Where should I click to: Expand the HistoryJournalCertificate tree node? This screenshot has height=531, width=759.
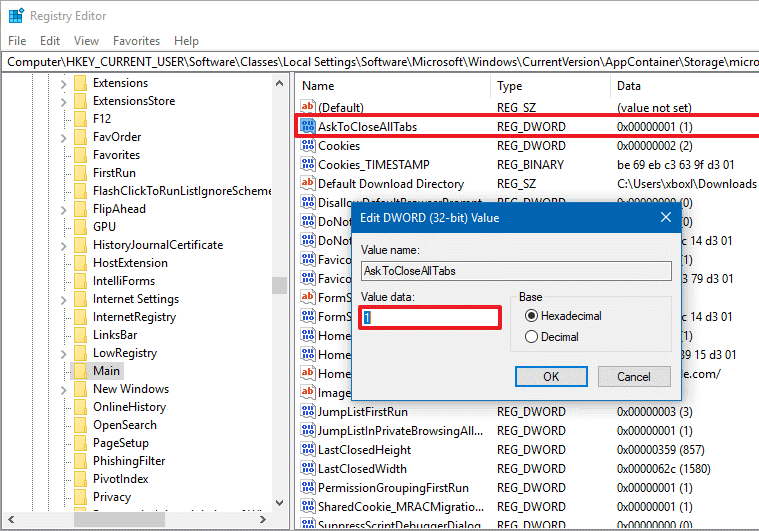point(63,246)
